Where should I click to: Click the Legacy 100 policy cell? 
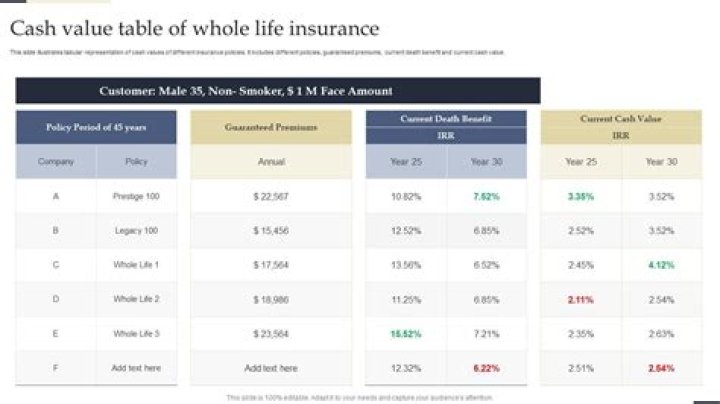[x=136, y=230]
